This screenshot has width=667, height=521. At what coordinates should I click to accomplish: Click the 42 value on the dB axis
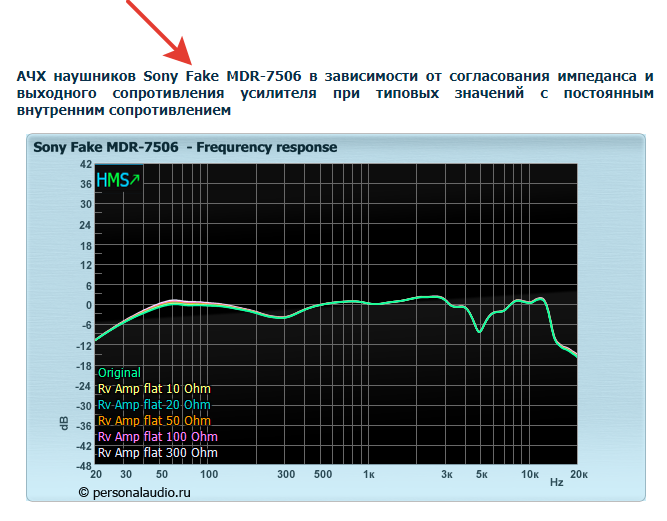pos(86,164)
